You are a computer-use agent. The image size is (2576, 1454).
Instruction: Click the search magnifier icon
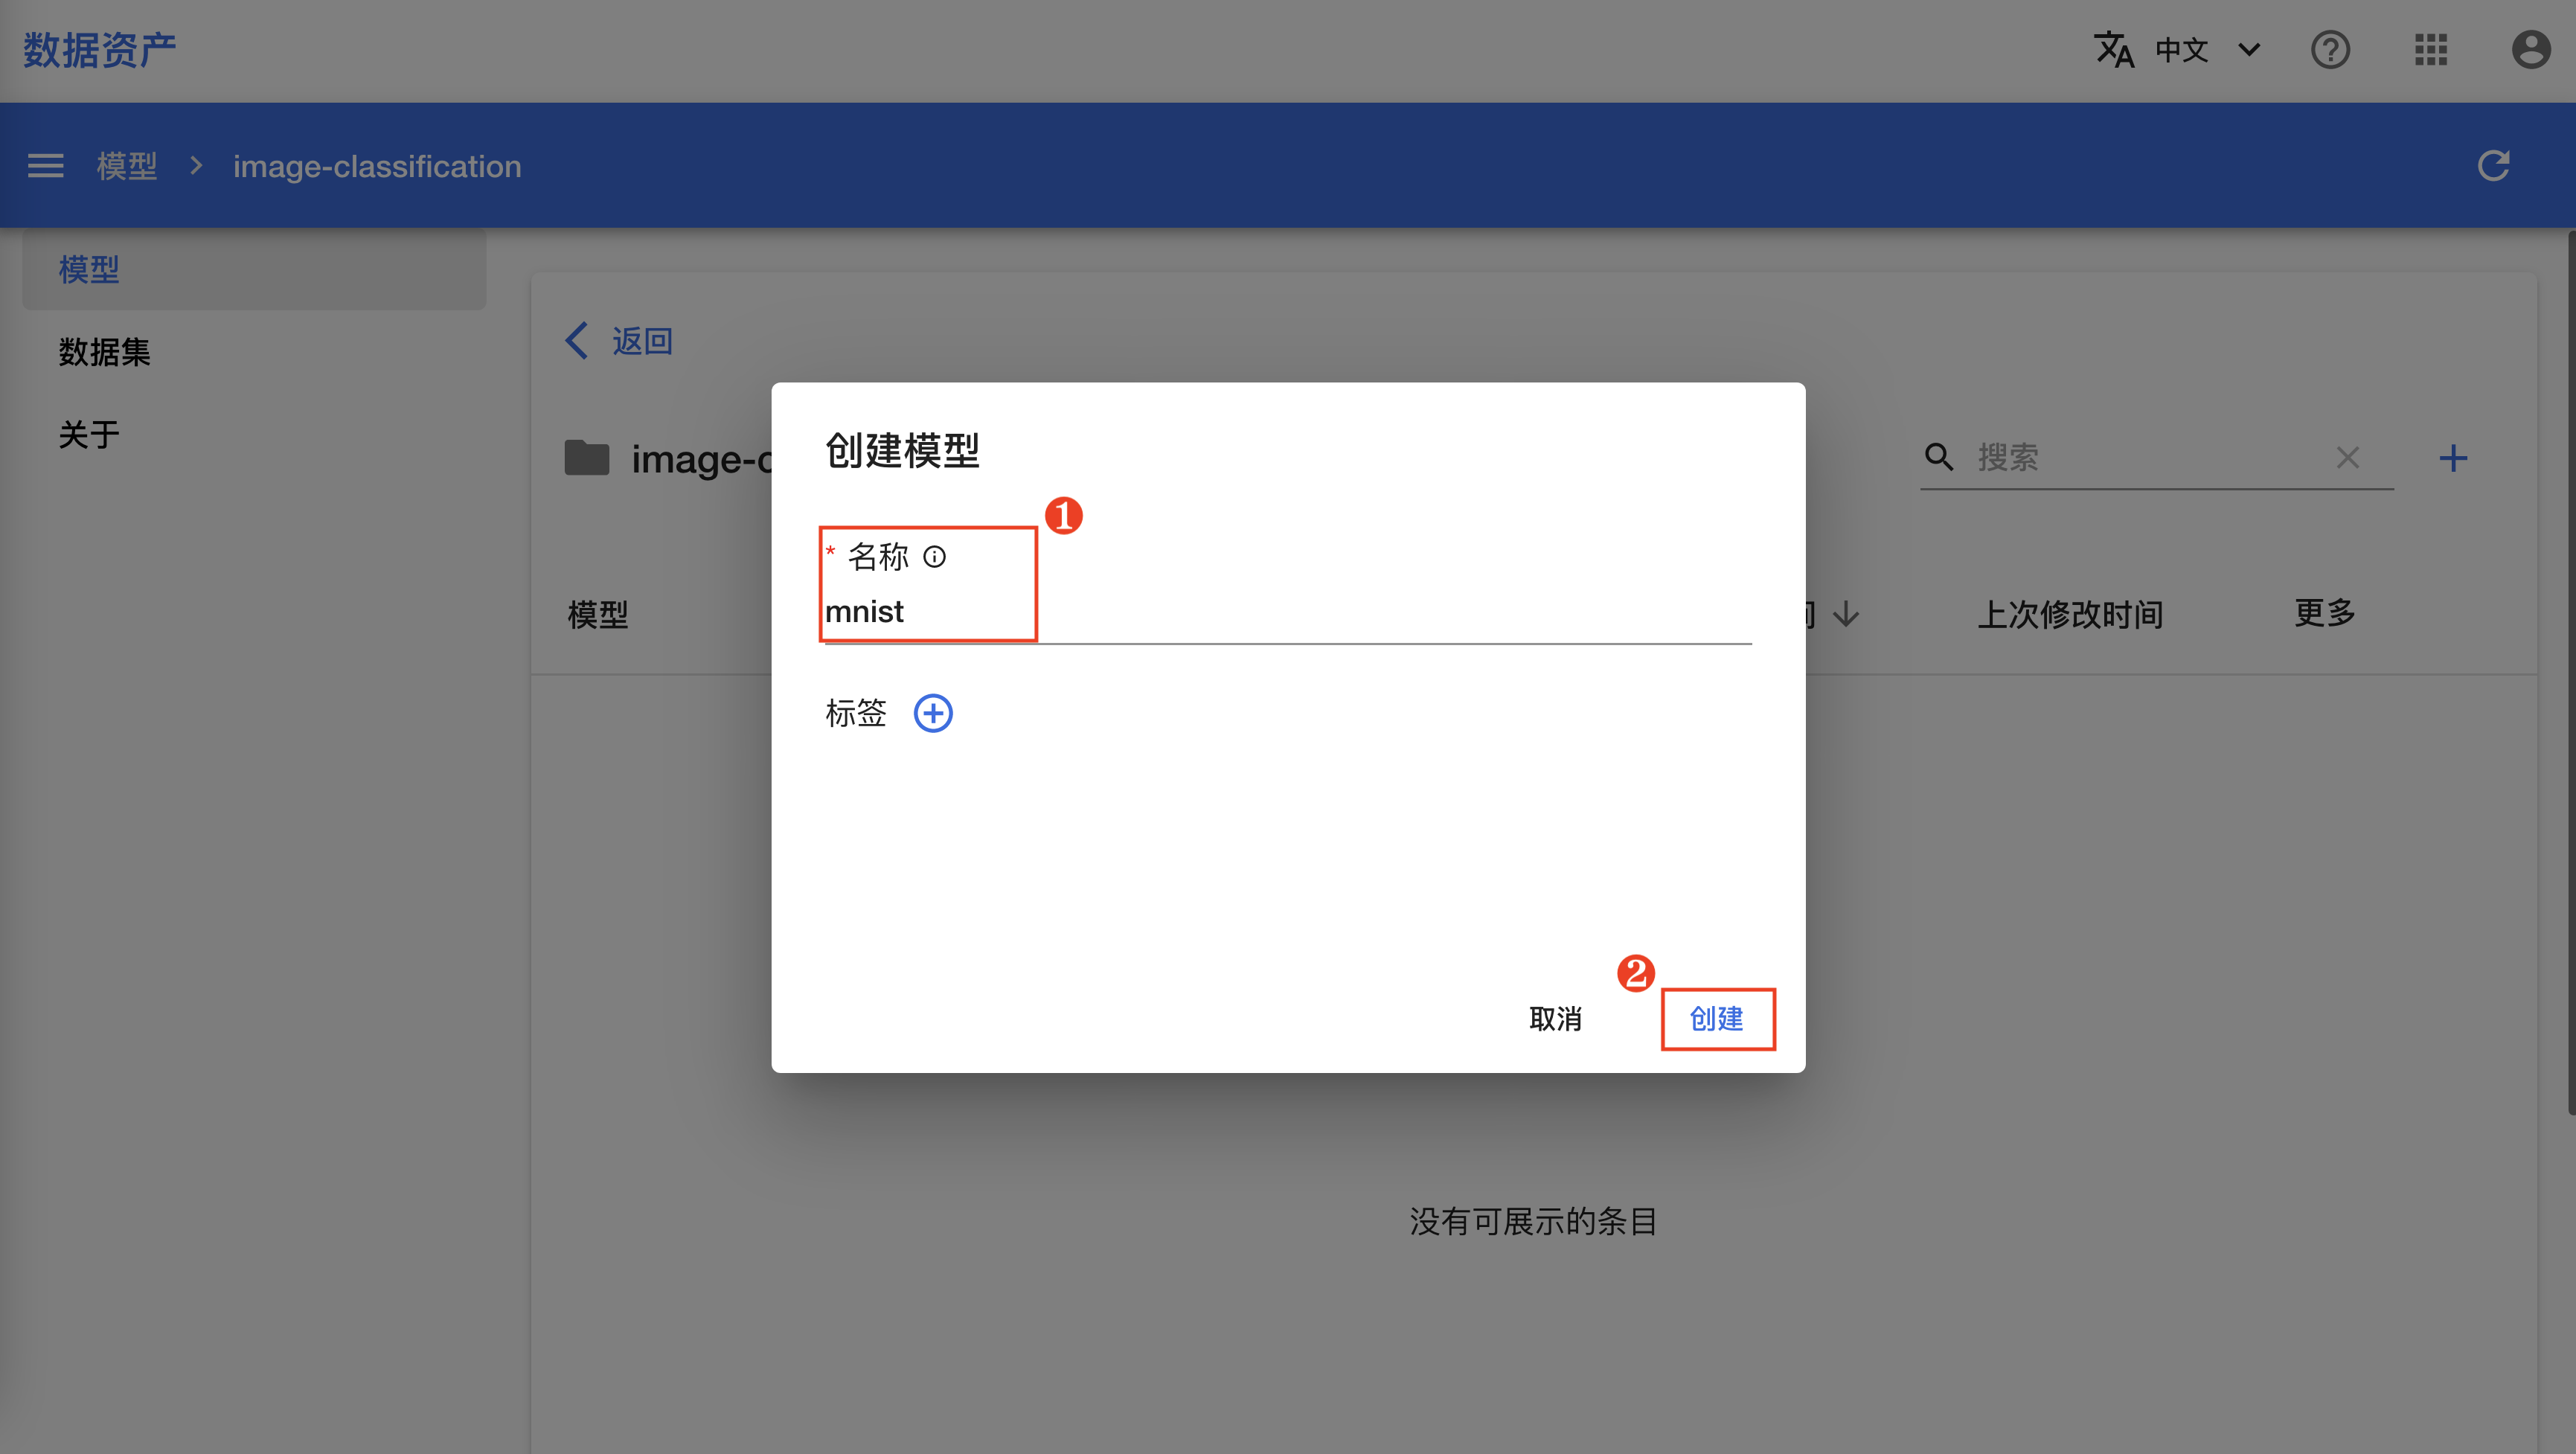[1939, 457]
